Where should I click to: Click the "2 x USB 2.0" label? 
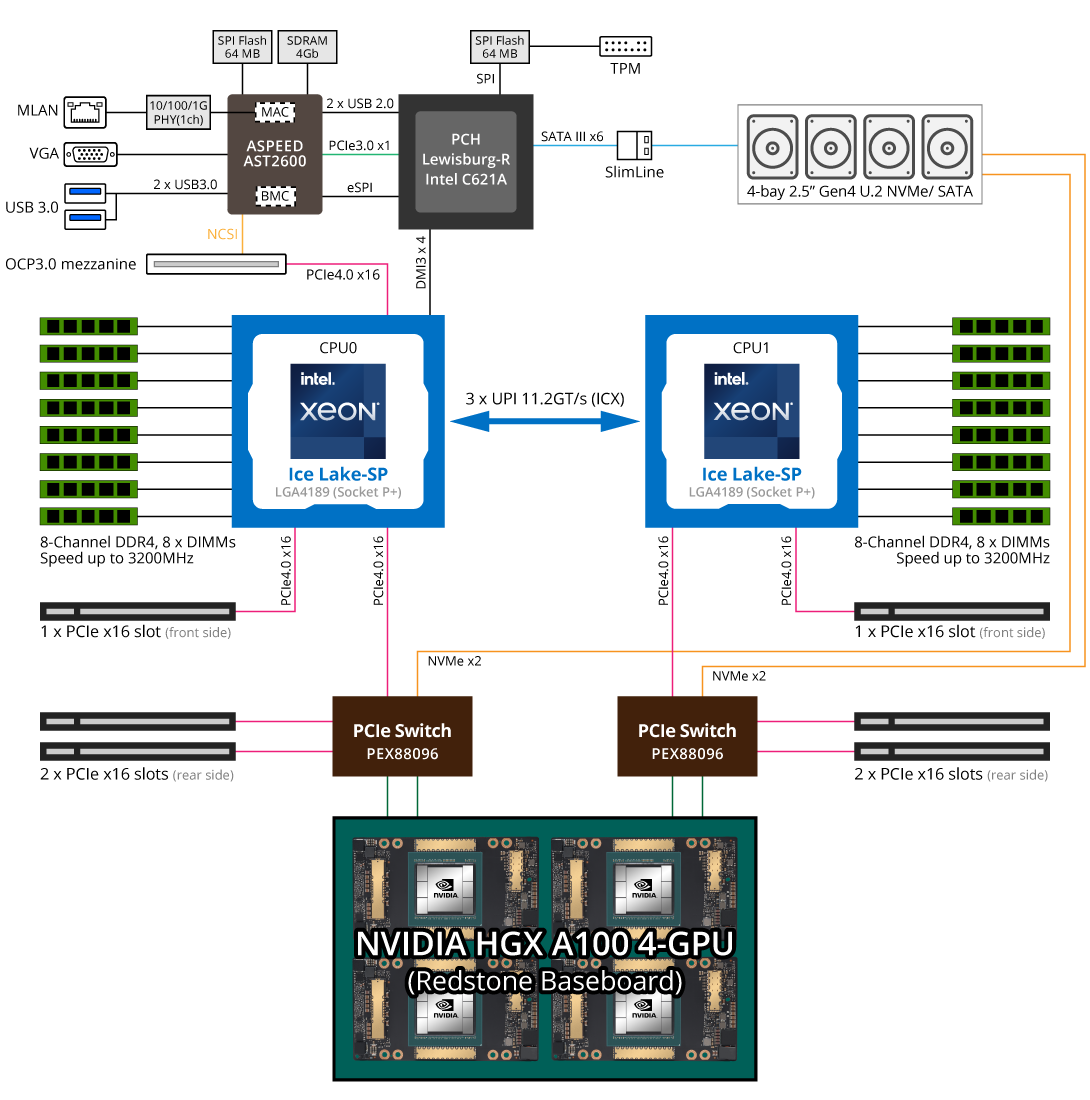pos(360,103)
